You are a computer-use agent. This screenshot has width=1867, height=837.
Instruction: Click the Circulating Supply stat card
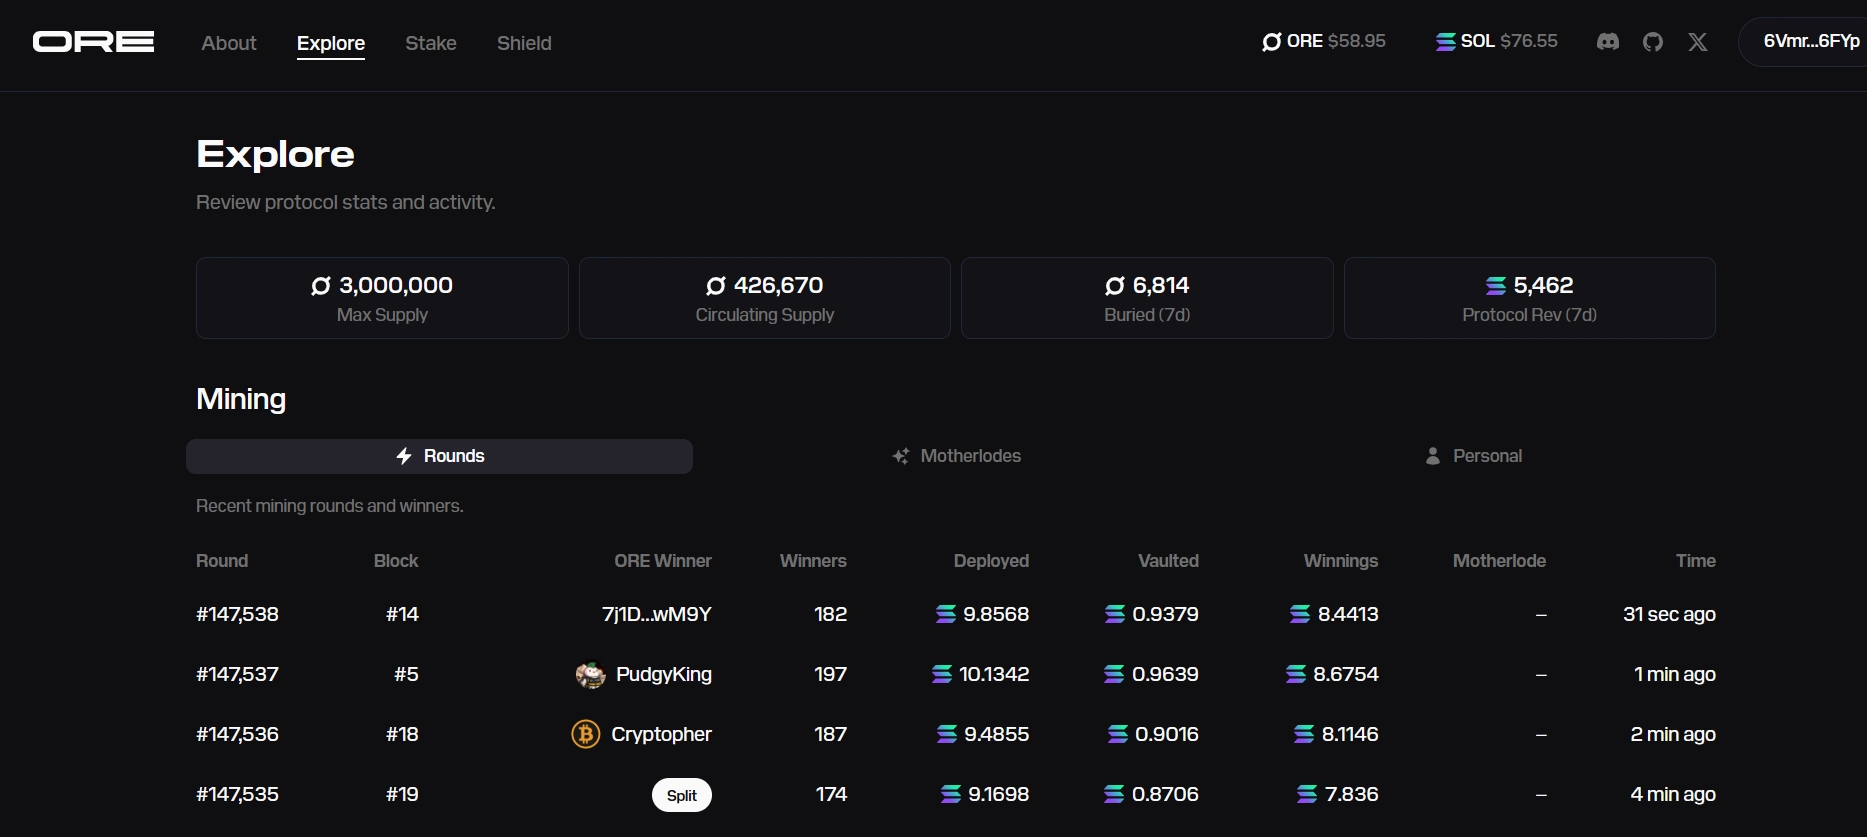tap(764, 298)
